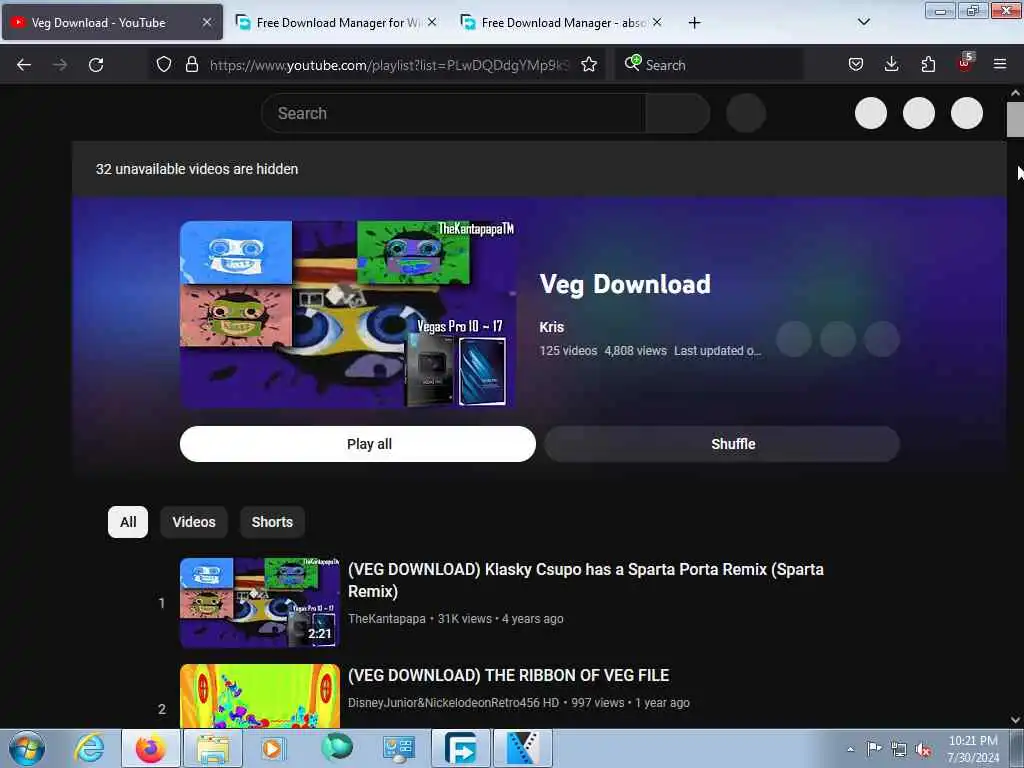This screenshot has width=1024, height=768.
Task: Open Internet Explorer from the taskbar
Action: (x=89, y=748)
